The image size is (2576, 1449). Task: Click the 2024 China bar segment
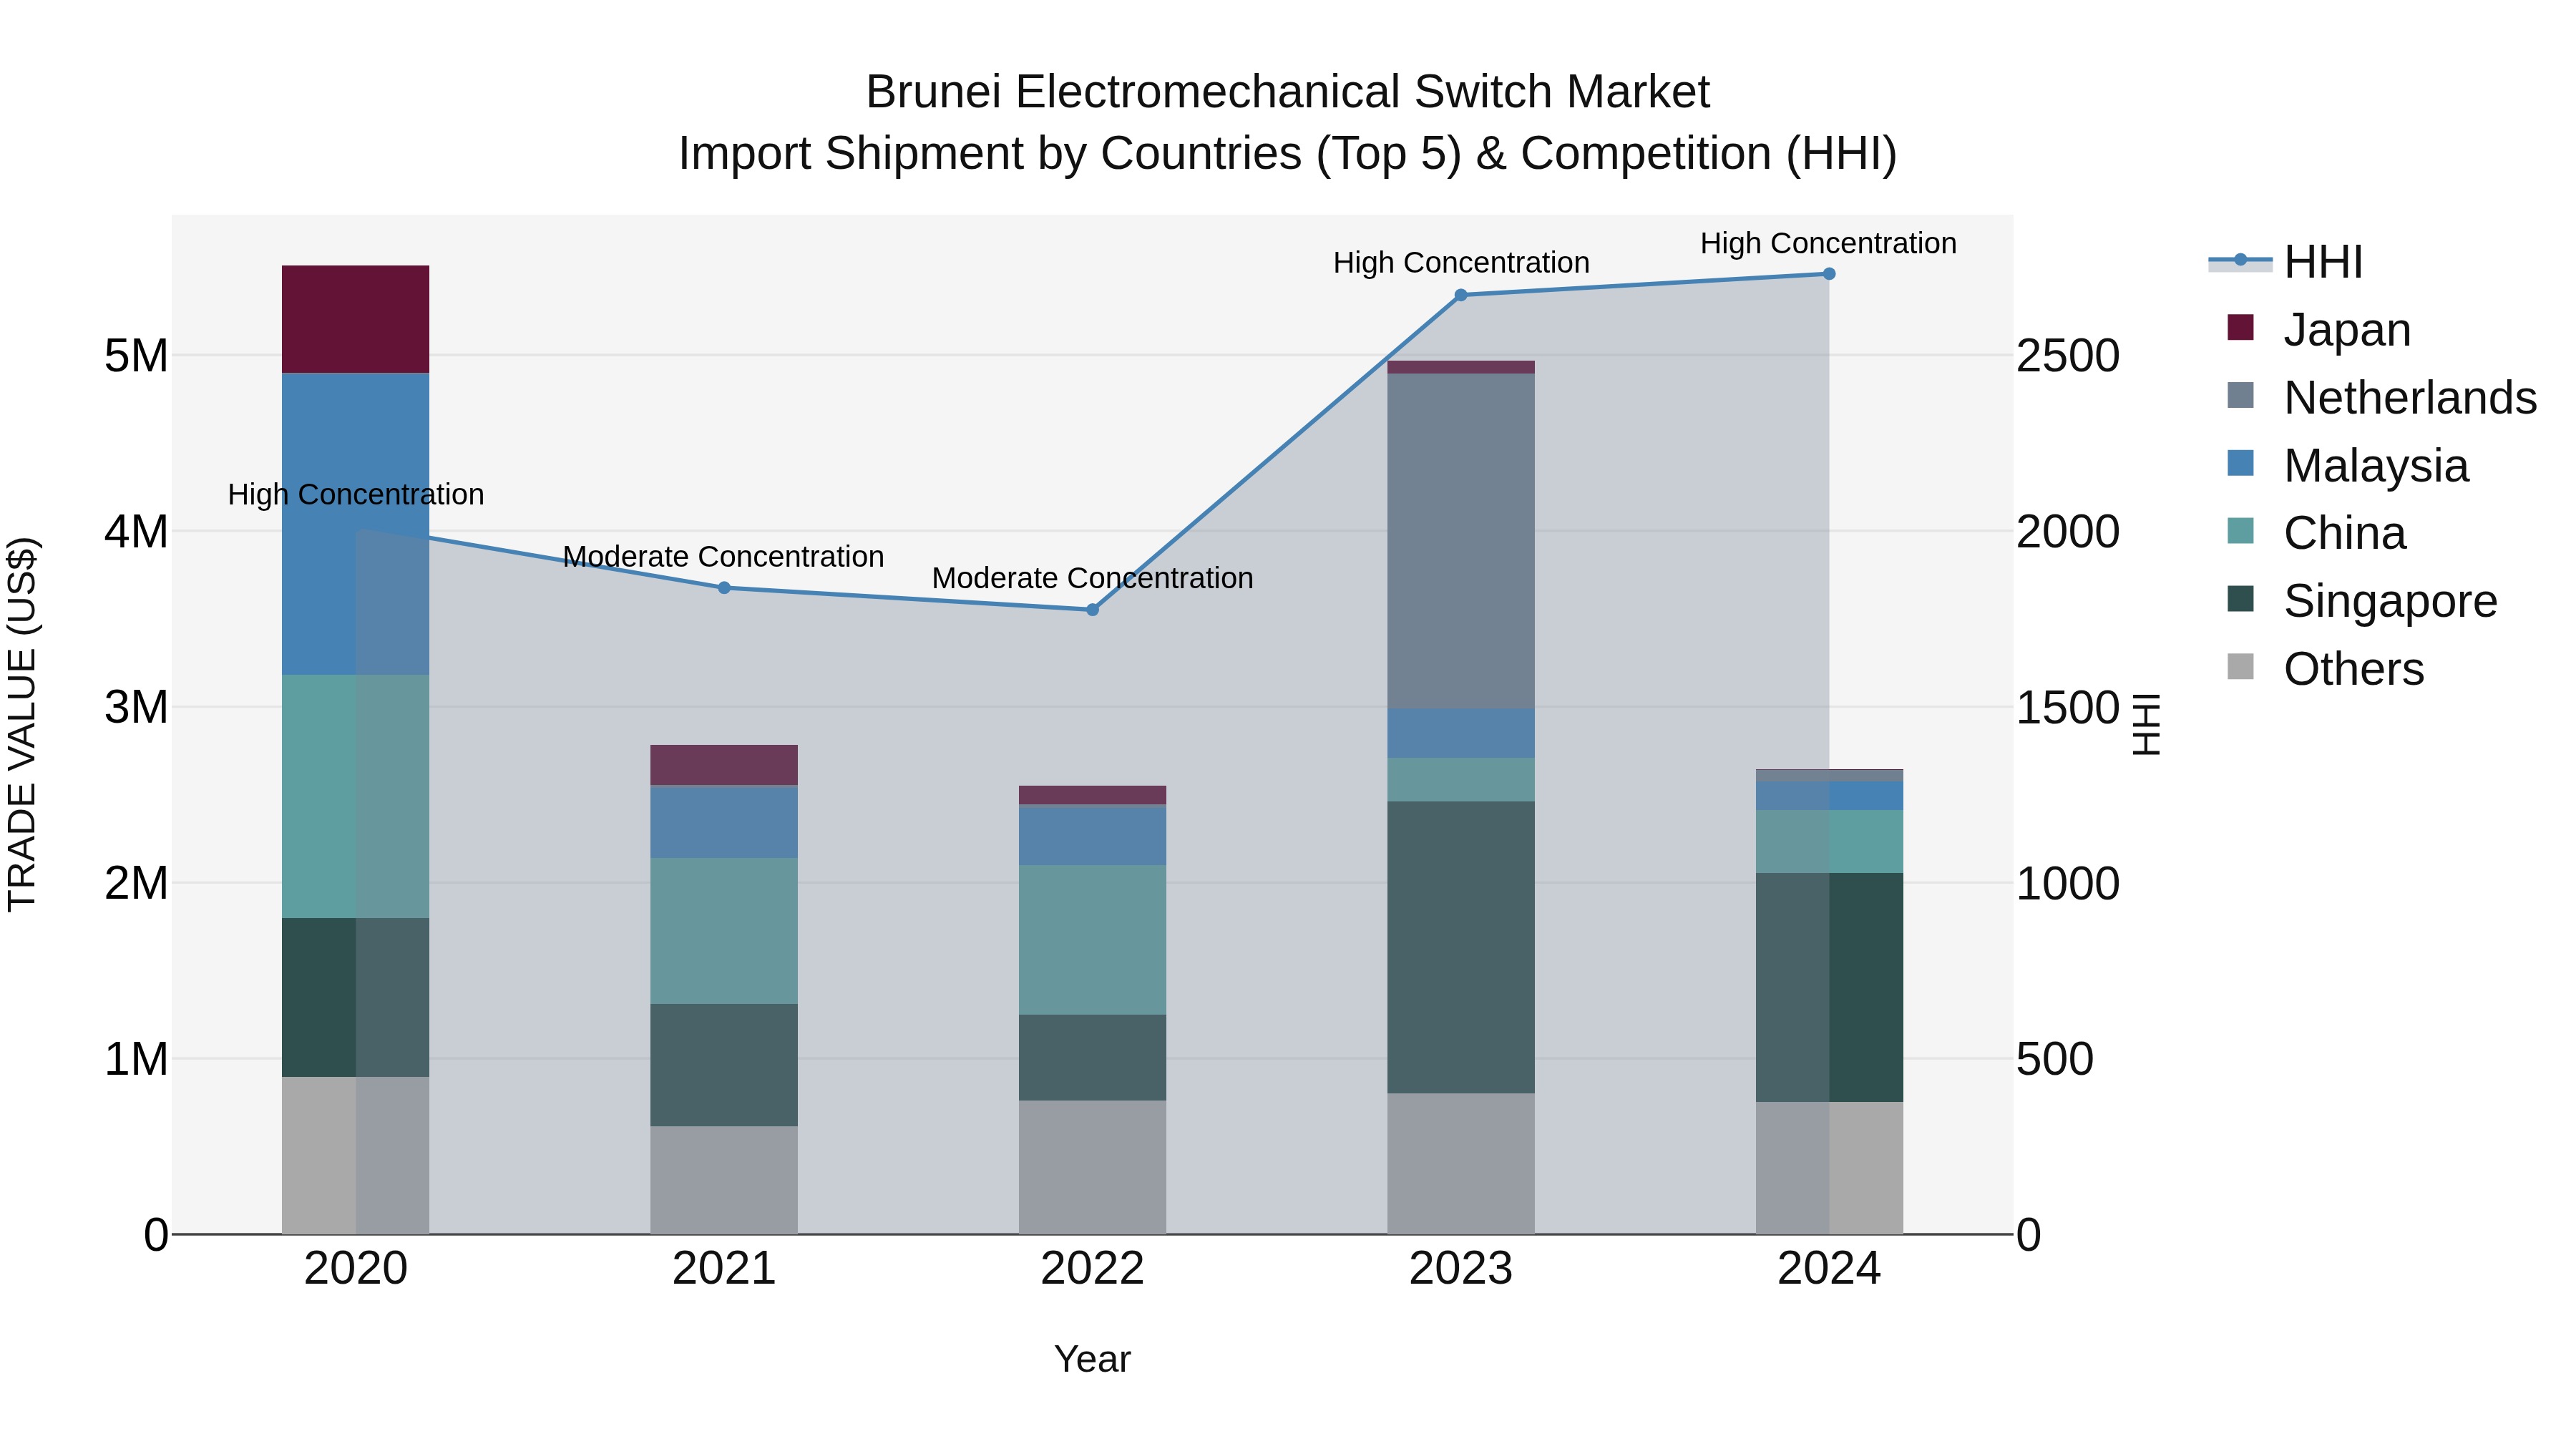pos(1830,842)
